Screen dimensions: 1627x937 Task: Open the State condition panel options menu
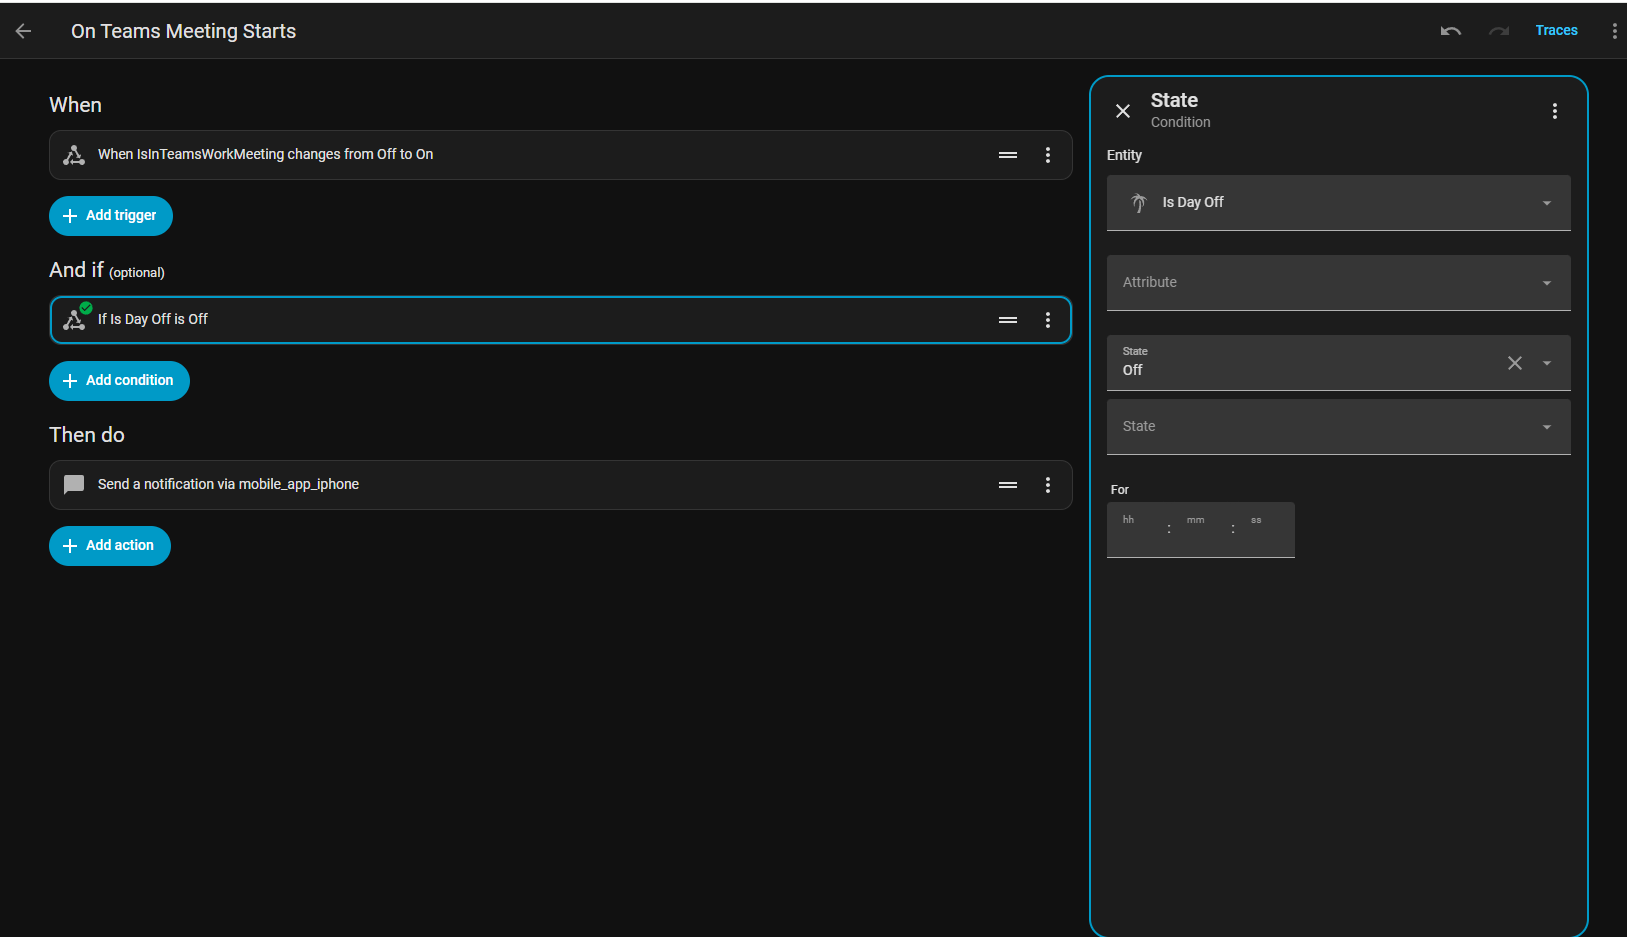1555,111
